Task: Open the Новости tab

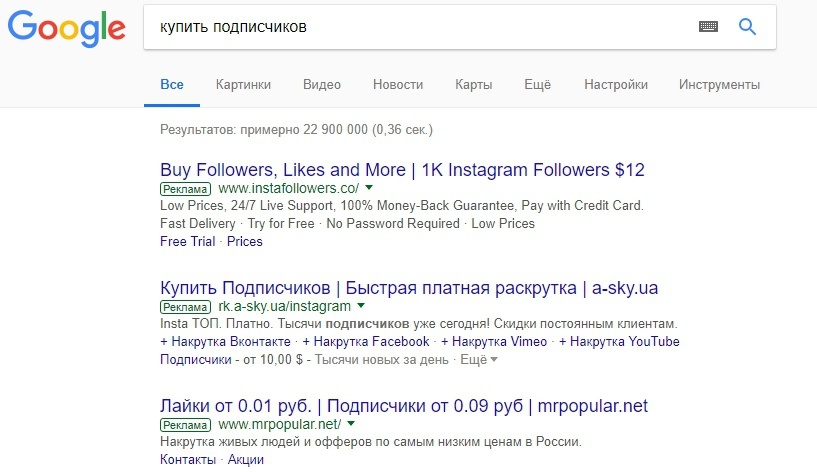Action: pyautogui.click(x=398, y=84)
